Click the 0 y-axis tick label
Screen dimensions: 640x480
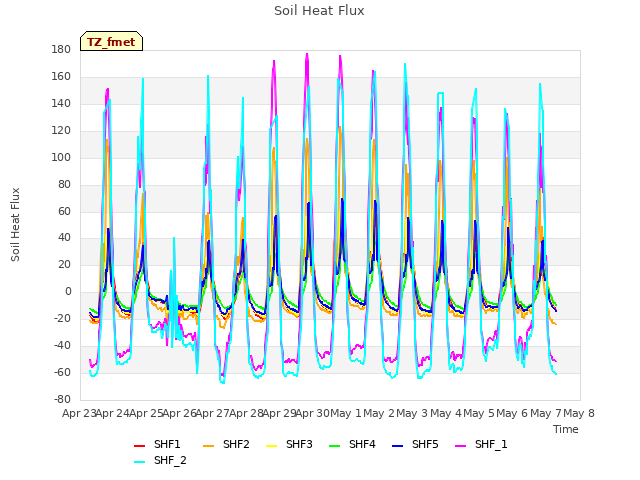[x=68, y=292]
